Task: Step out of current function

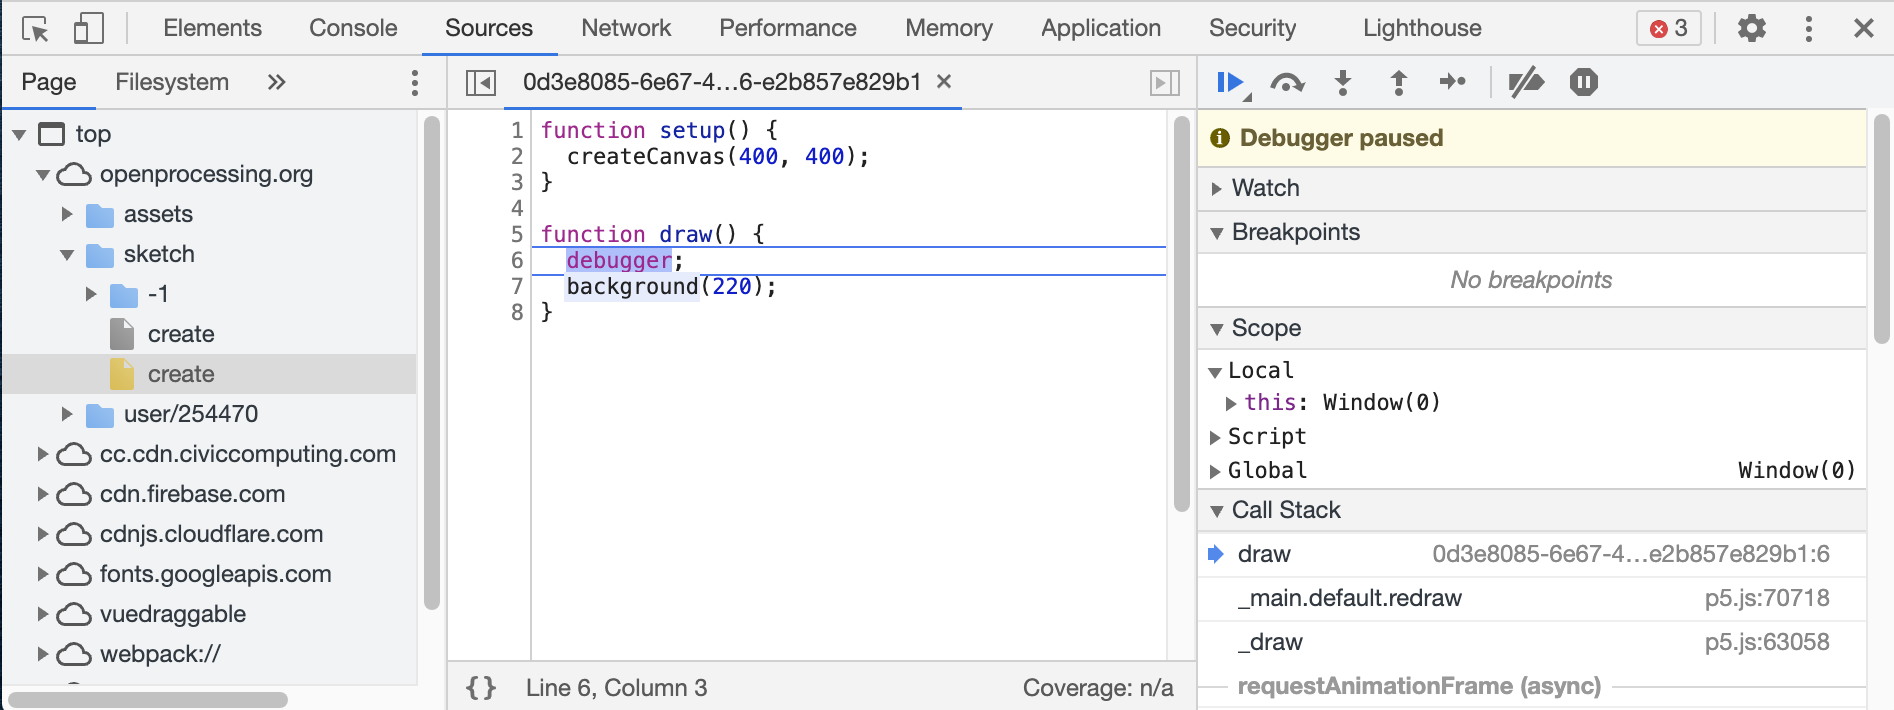Action: (1399, 82)
